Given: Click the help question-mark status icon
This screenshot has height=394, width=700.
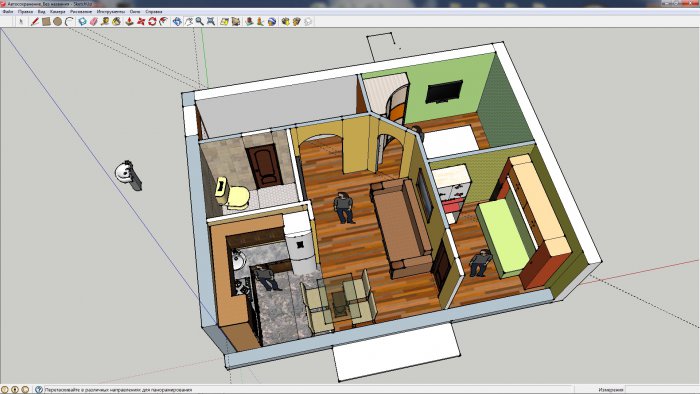Looking at the screenshot, I should (39, 390).
